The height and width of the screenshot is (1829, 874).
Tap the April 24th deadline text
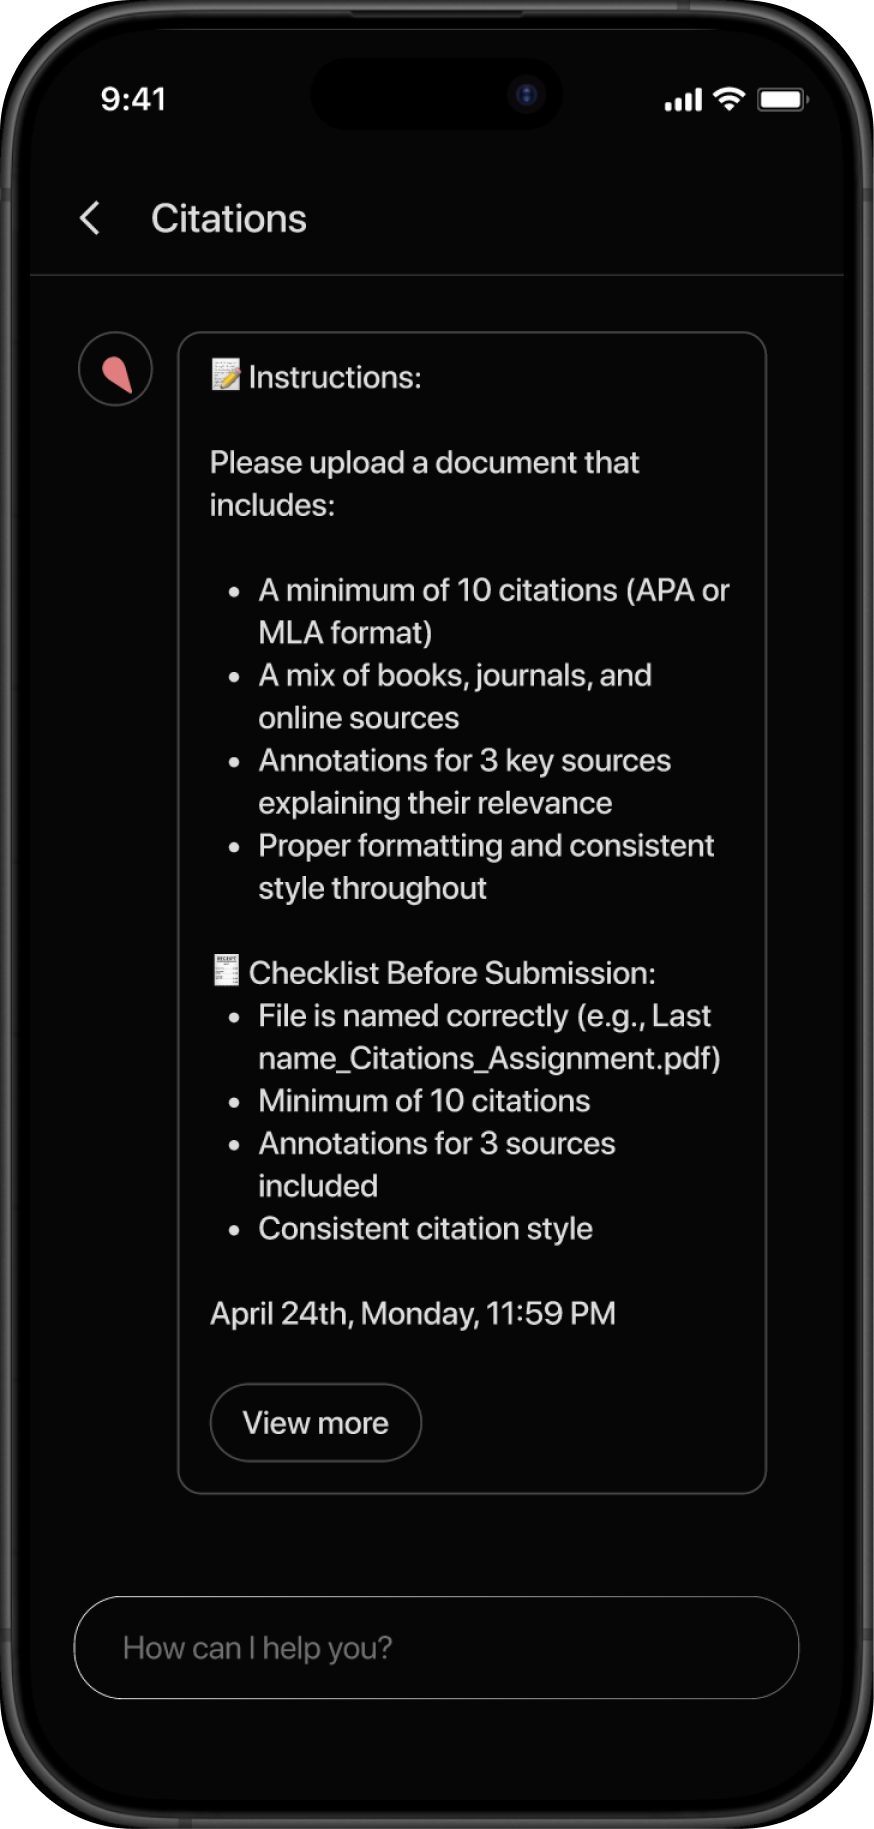coord(413,1313)
